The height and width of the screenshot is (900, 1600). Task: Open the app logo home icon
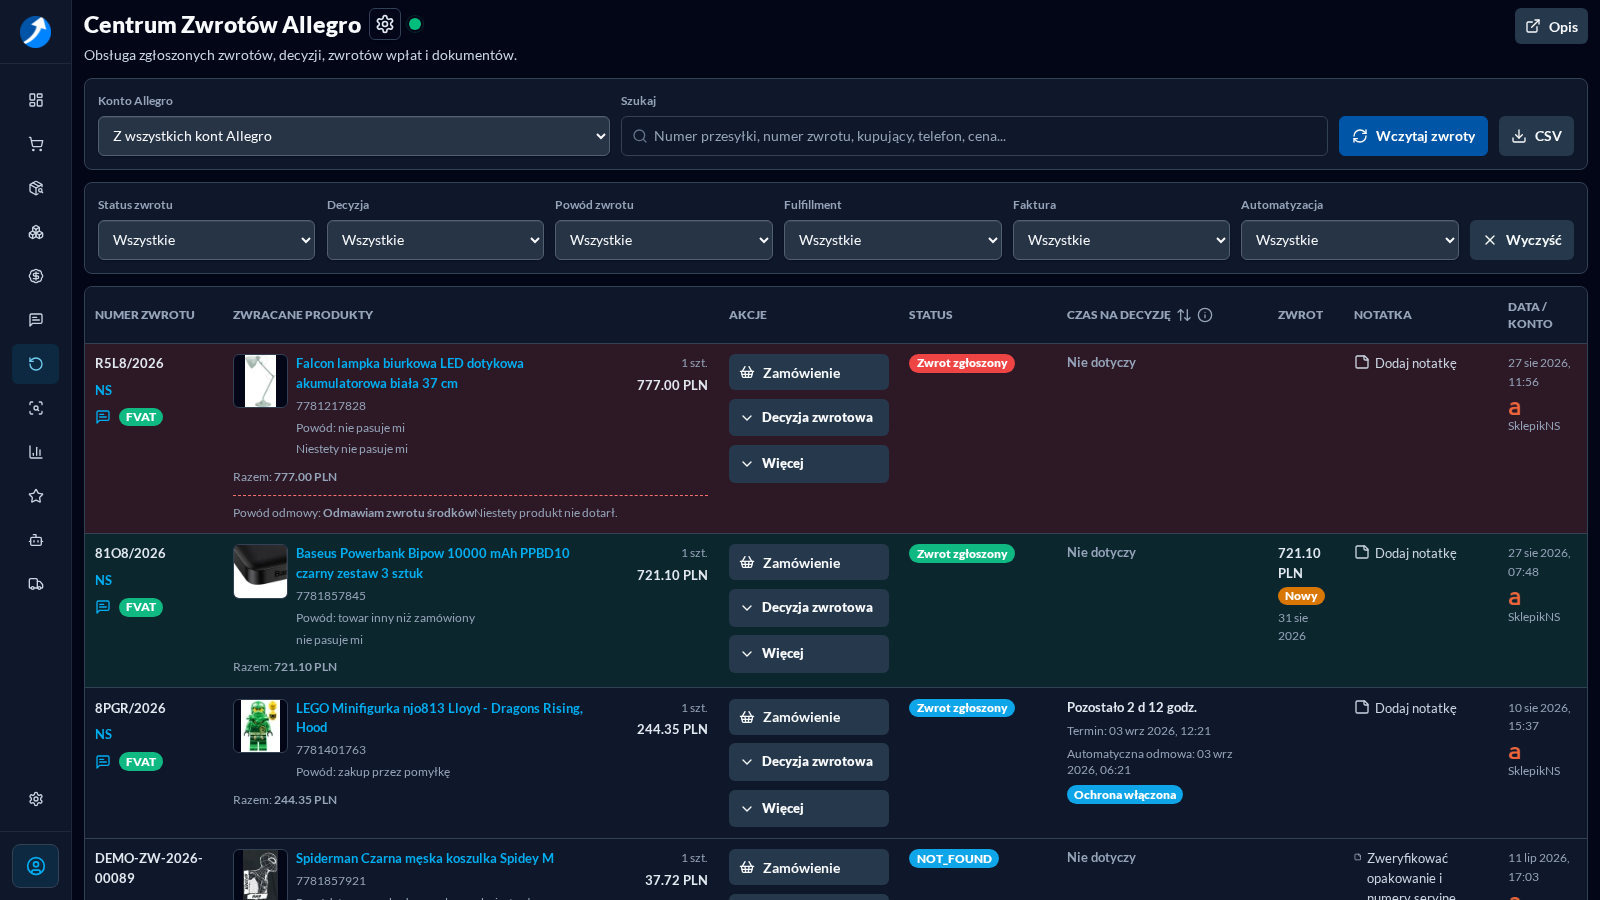click(x=35, y=32)
